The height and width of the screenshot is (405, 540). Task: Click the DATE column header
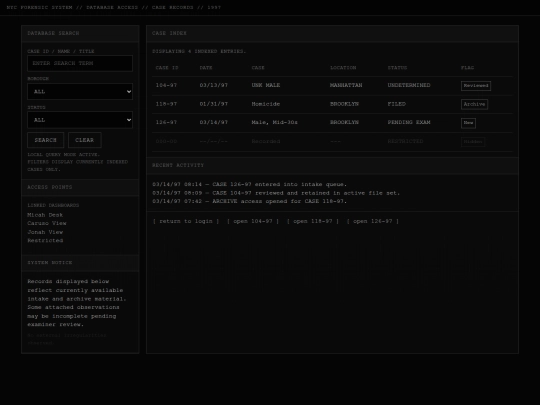(x=206, y=68)
